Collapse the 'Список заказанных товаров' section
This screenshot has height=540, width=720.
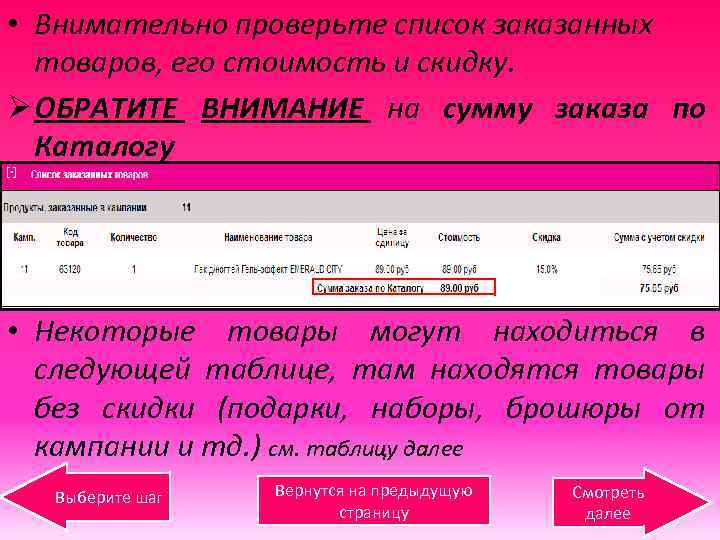point(12,173)
